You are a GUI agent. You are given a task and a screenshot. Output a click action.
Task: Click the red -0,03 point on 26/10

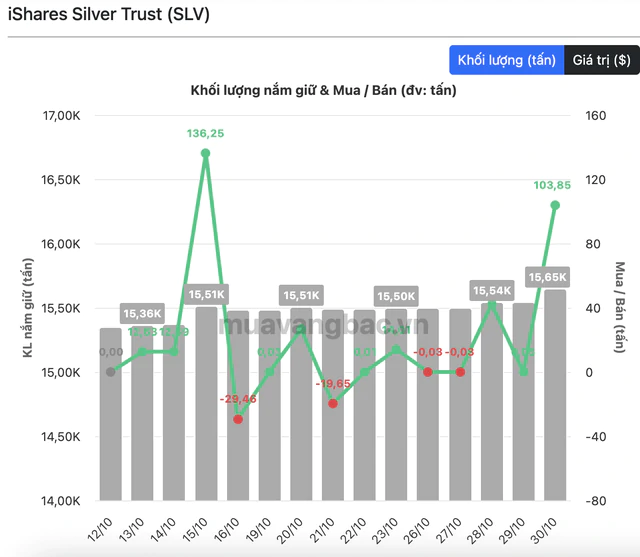pyautogui.click(x=428, y=372)
